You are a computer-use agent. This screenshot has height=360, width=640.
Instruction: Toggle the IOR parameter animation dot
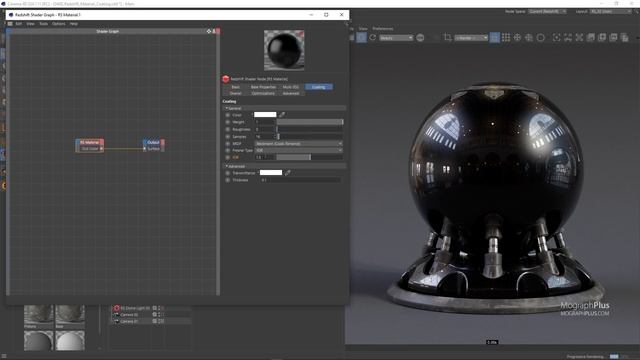click(x=228, y=157)
